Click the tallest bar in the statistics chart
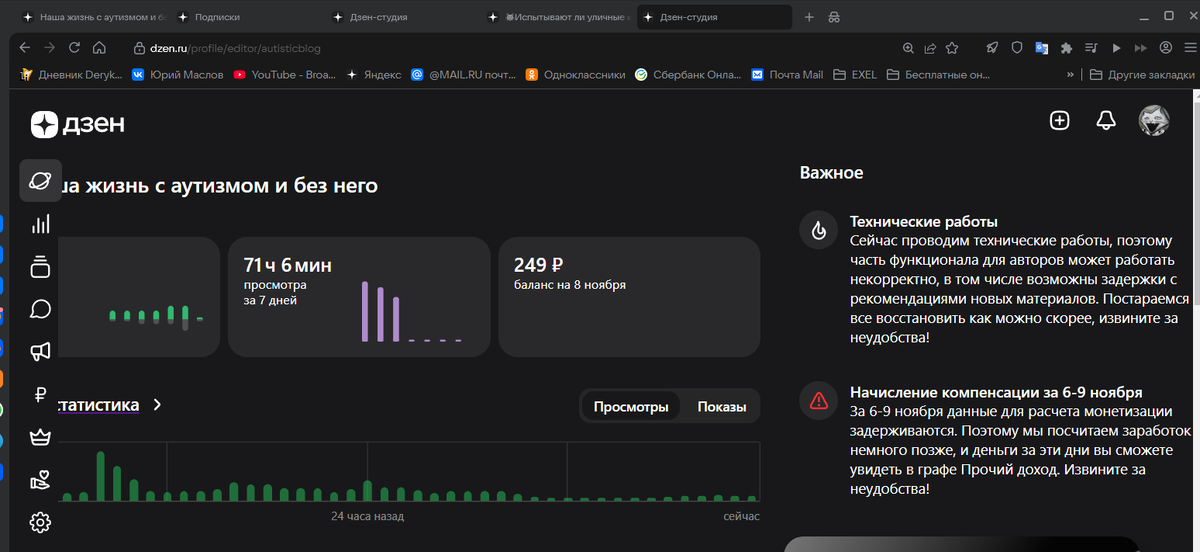The width and height of the screenshot is (1200, 552). (x=100, y=476)
